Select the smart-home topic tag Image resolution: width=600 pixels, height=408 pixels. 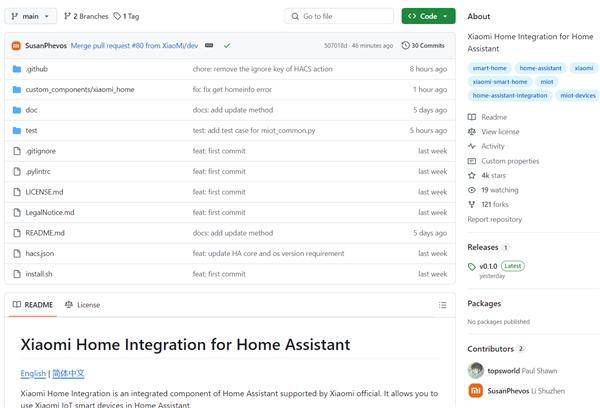[x=489, y=68]
